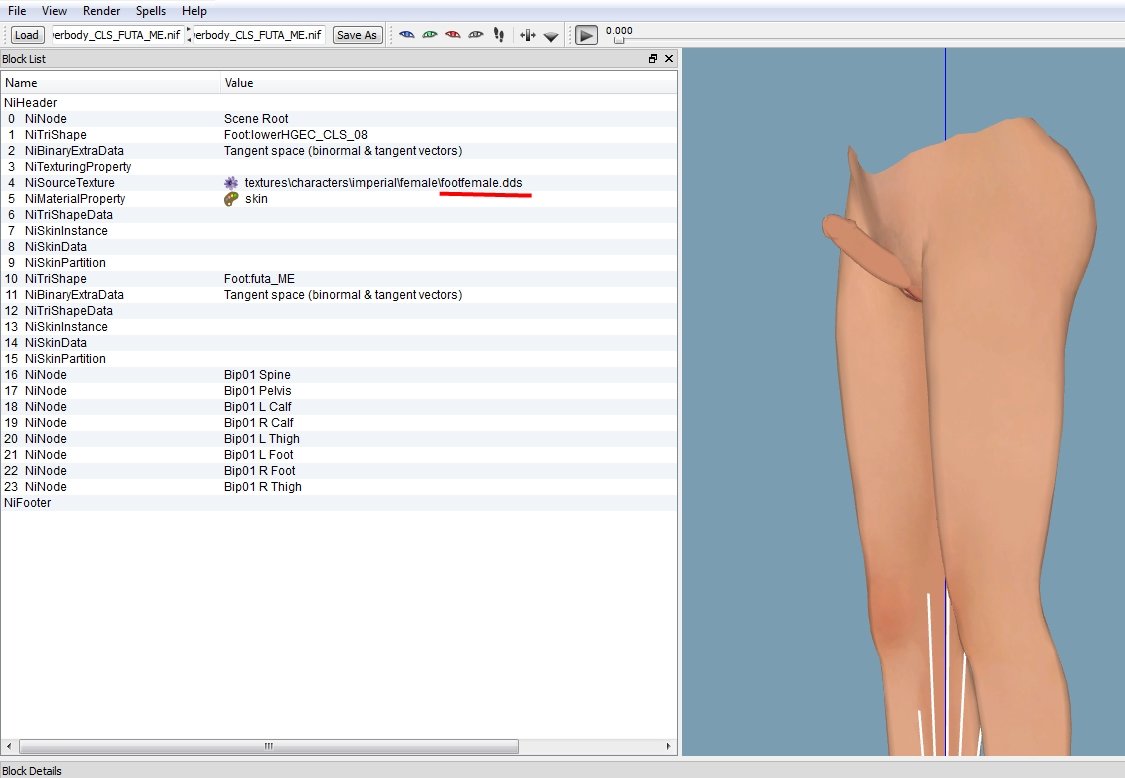Open the Spells menu

(x=151, y=11)
